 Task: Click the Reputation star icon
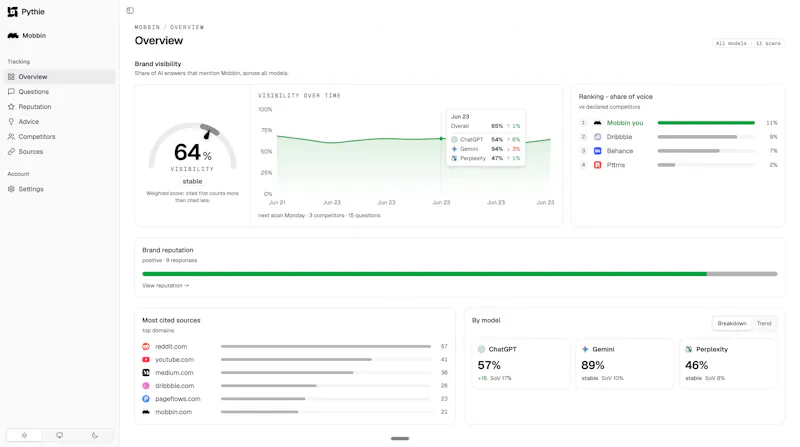(11, 107)
